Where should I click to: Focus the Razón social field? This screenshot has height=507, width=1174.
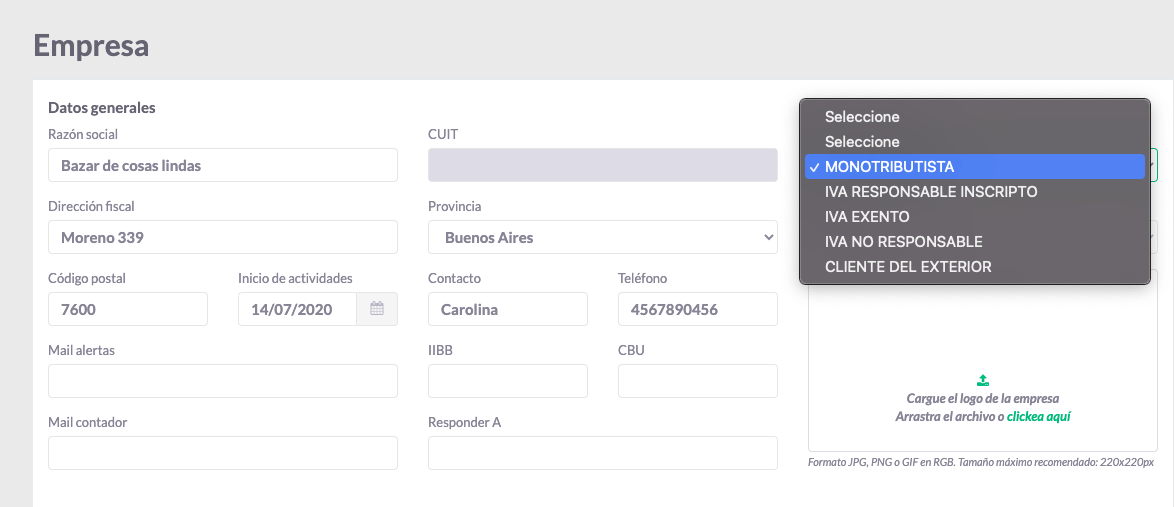click(222, 165)
